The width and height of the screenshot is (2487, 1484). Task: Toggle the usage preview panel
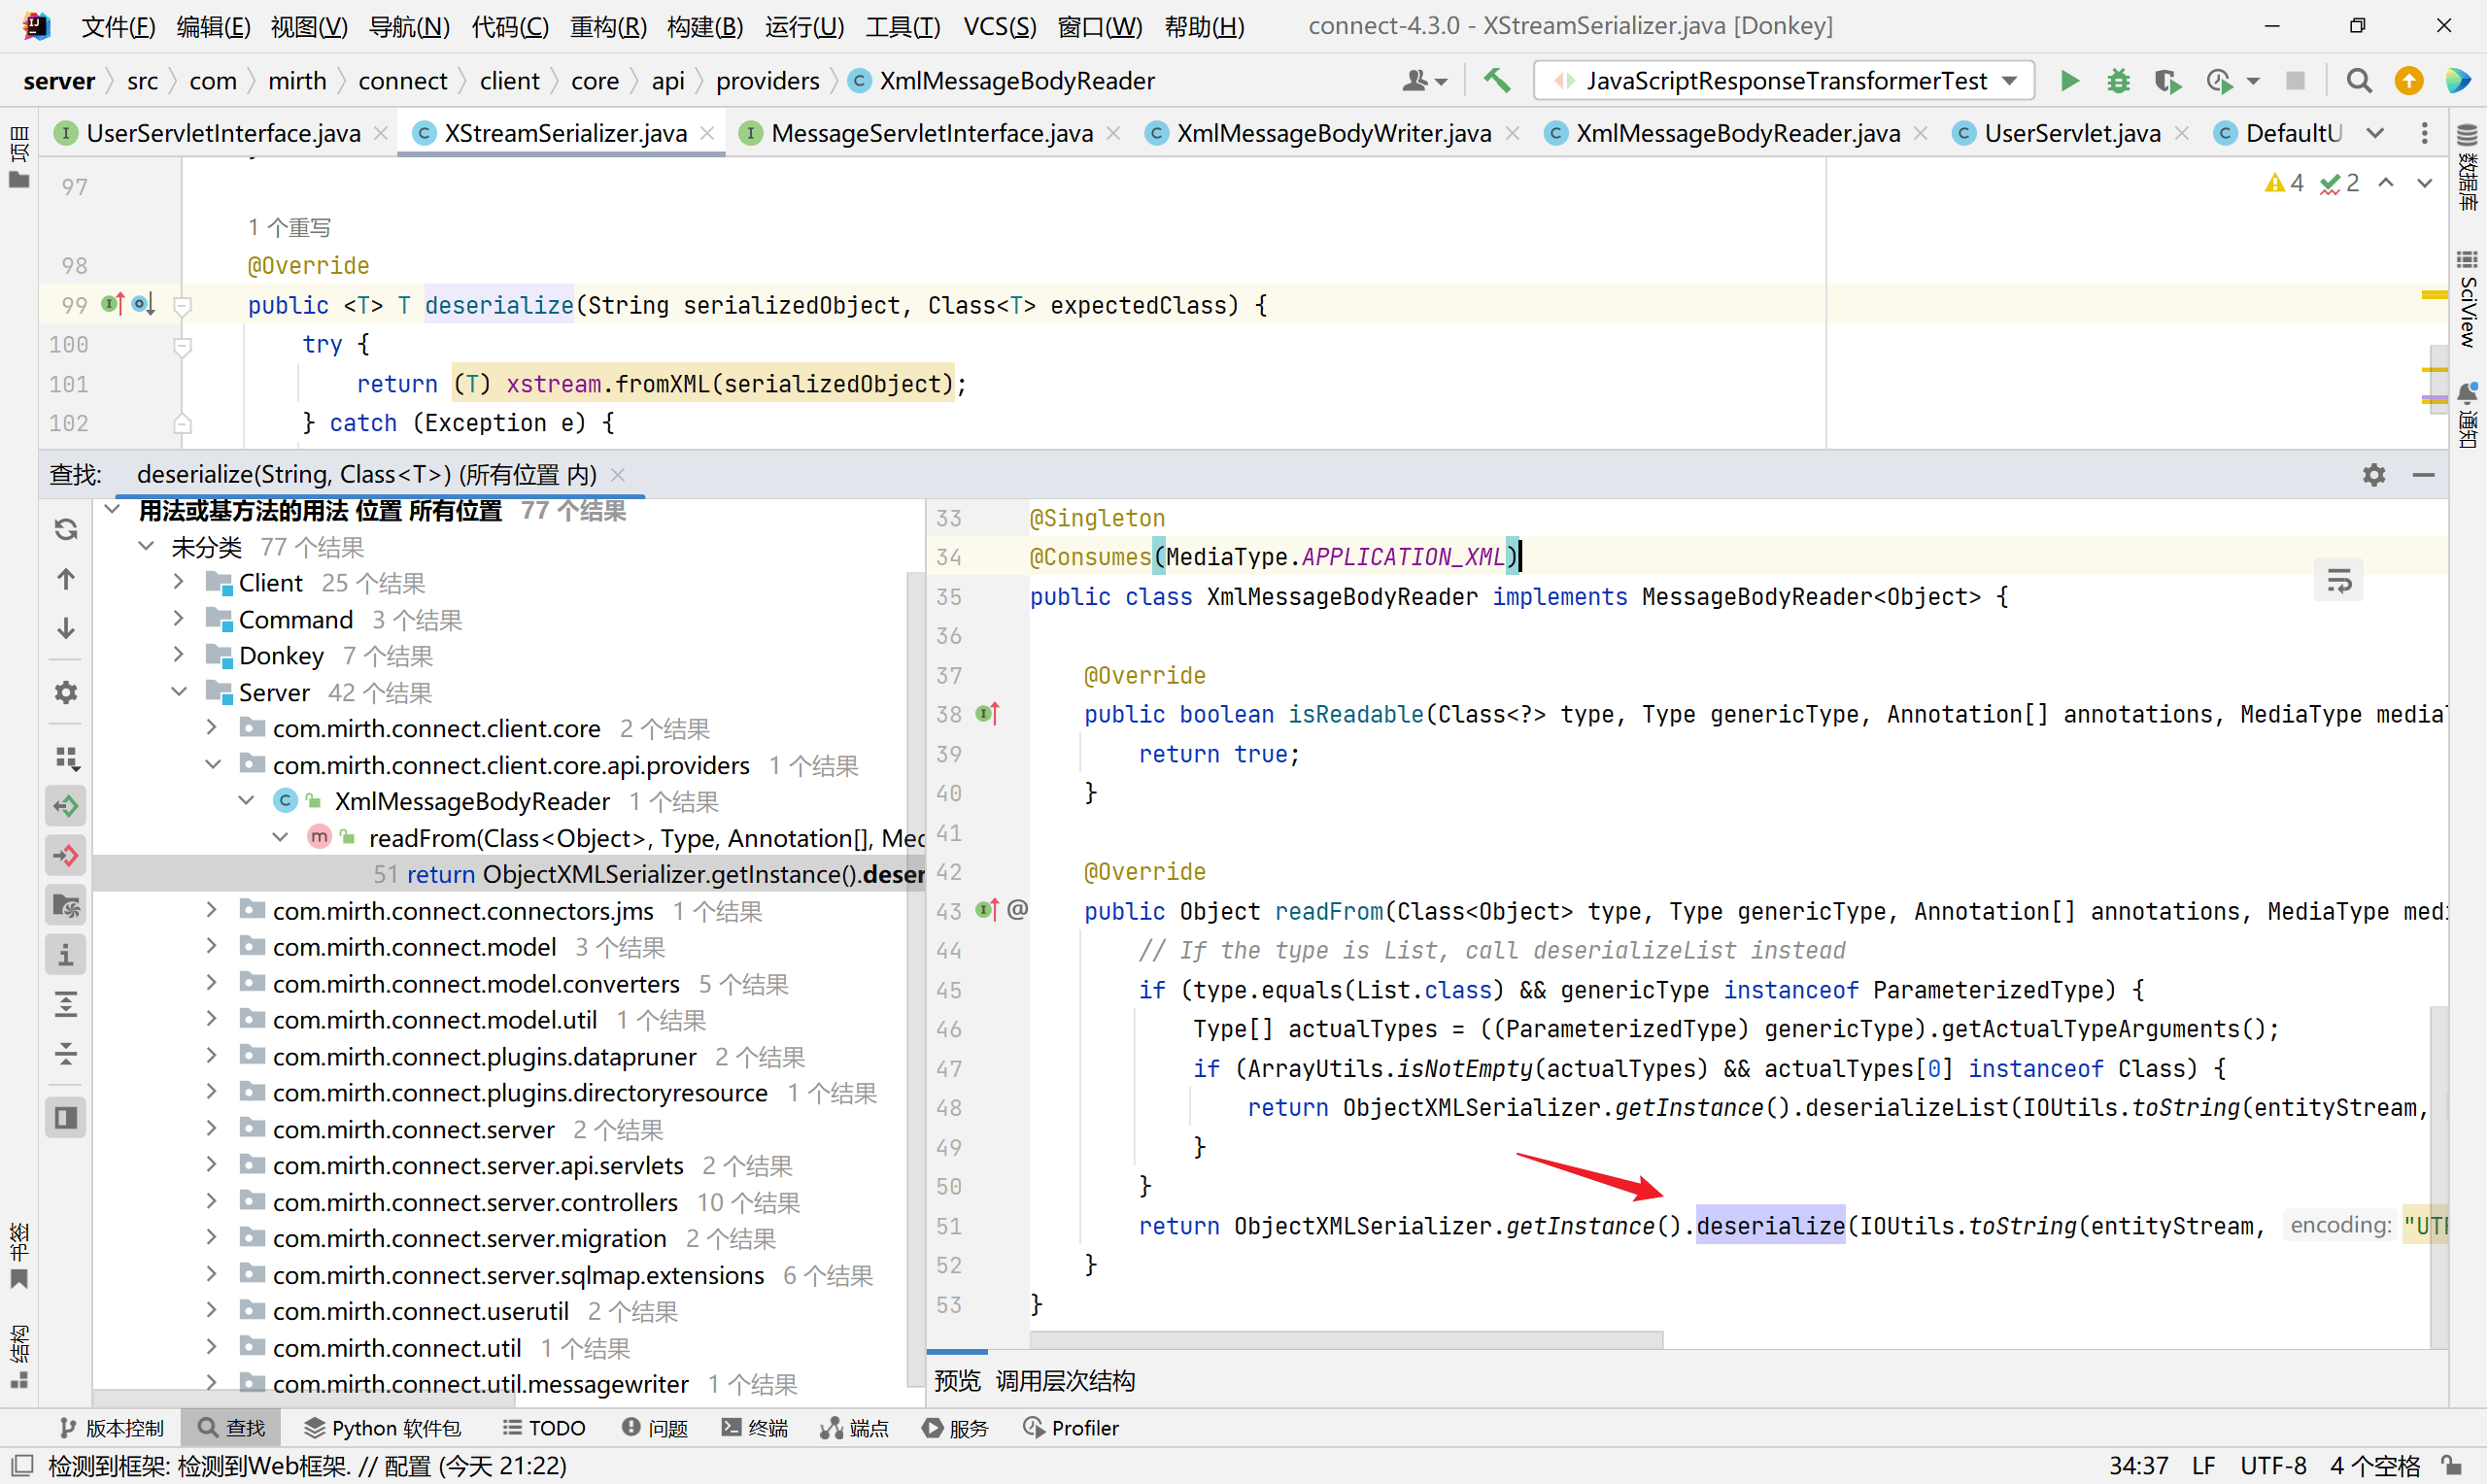coord(66,1117)
